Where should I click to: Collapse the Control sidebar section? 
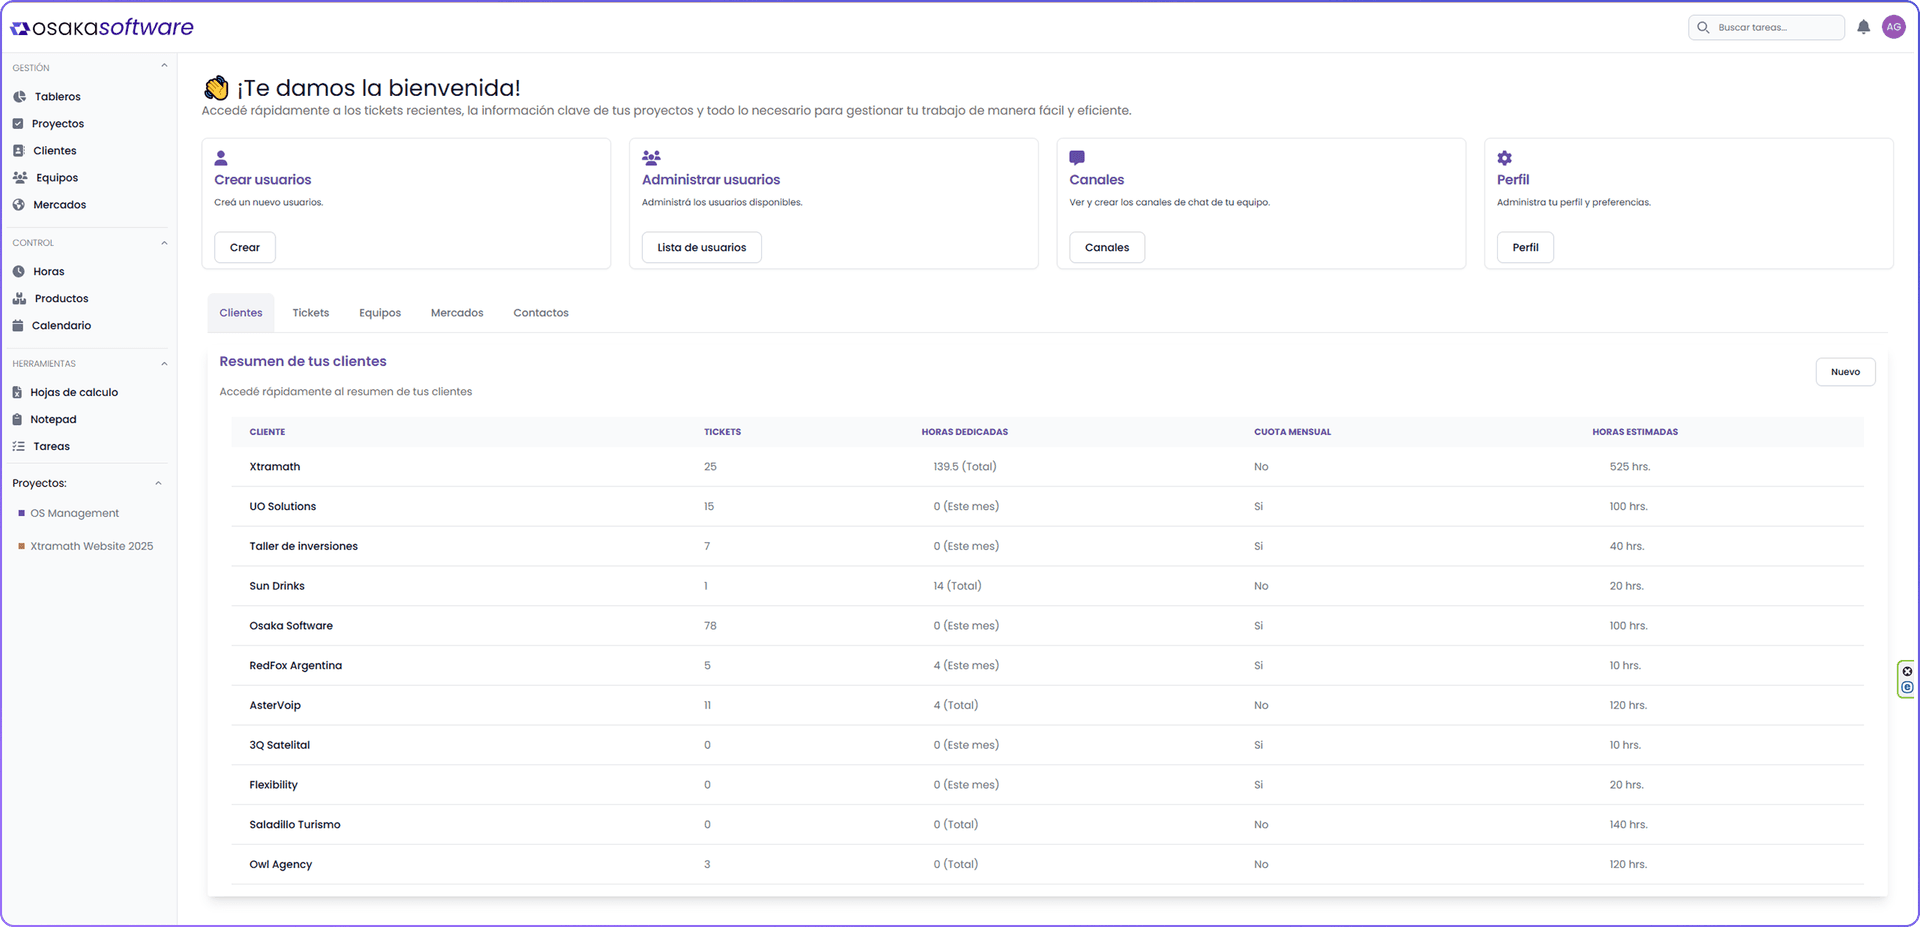tap(164, 243)
